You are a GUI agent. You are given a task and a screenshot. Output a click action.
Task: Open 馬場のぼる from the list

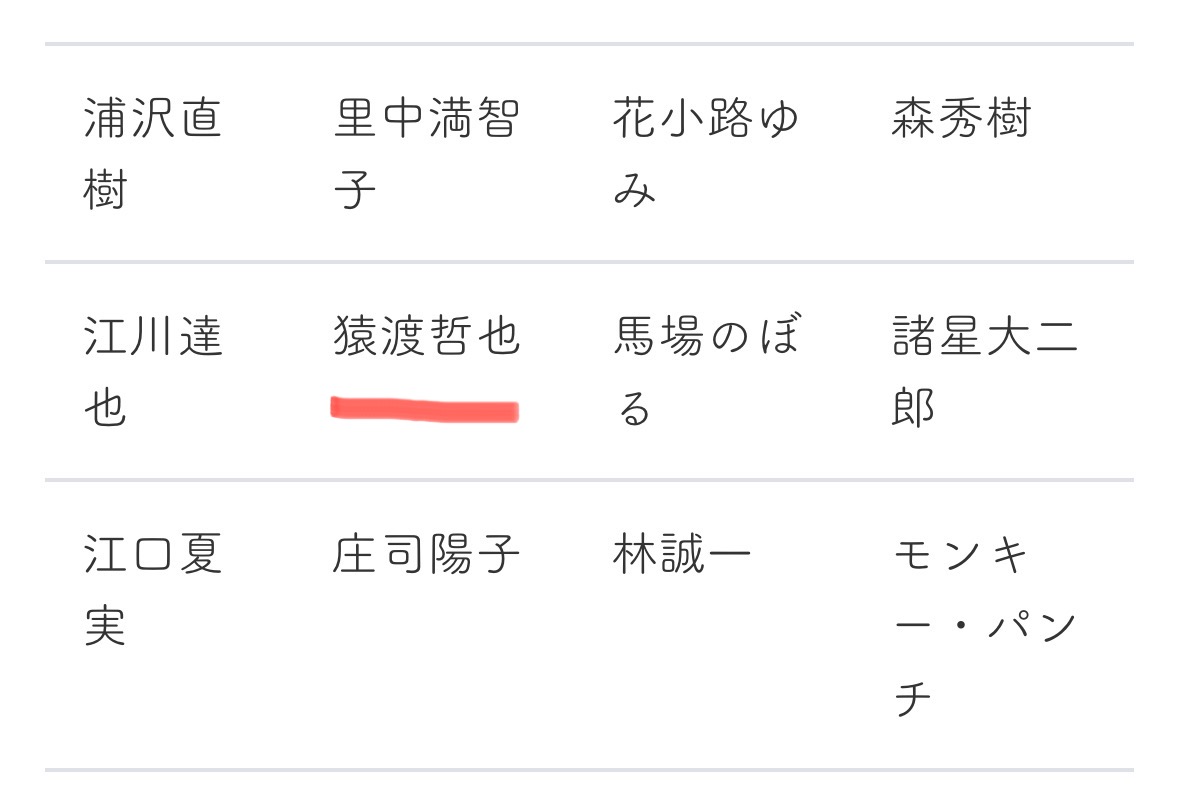pyautogui.click(x=706, y=370)
